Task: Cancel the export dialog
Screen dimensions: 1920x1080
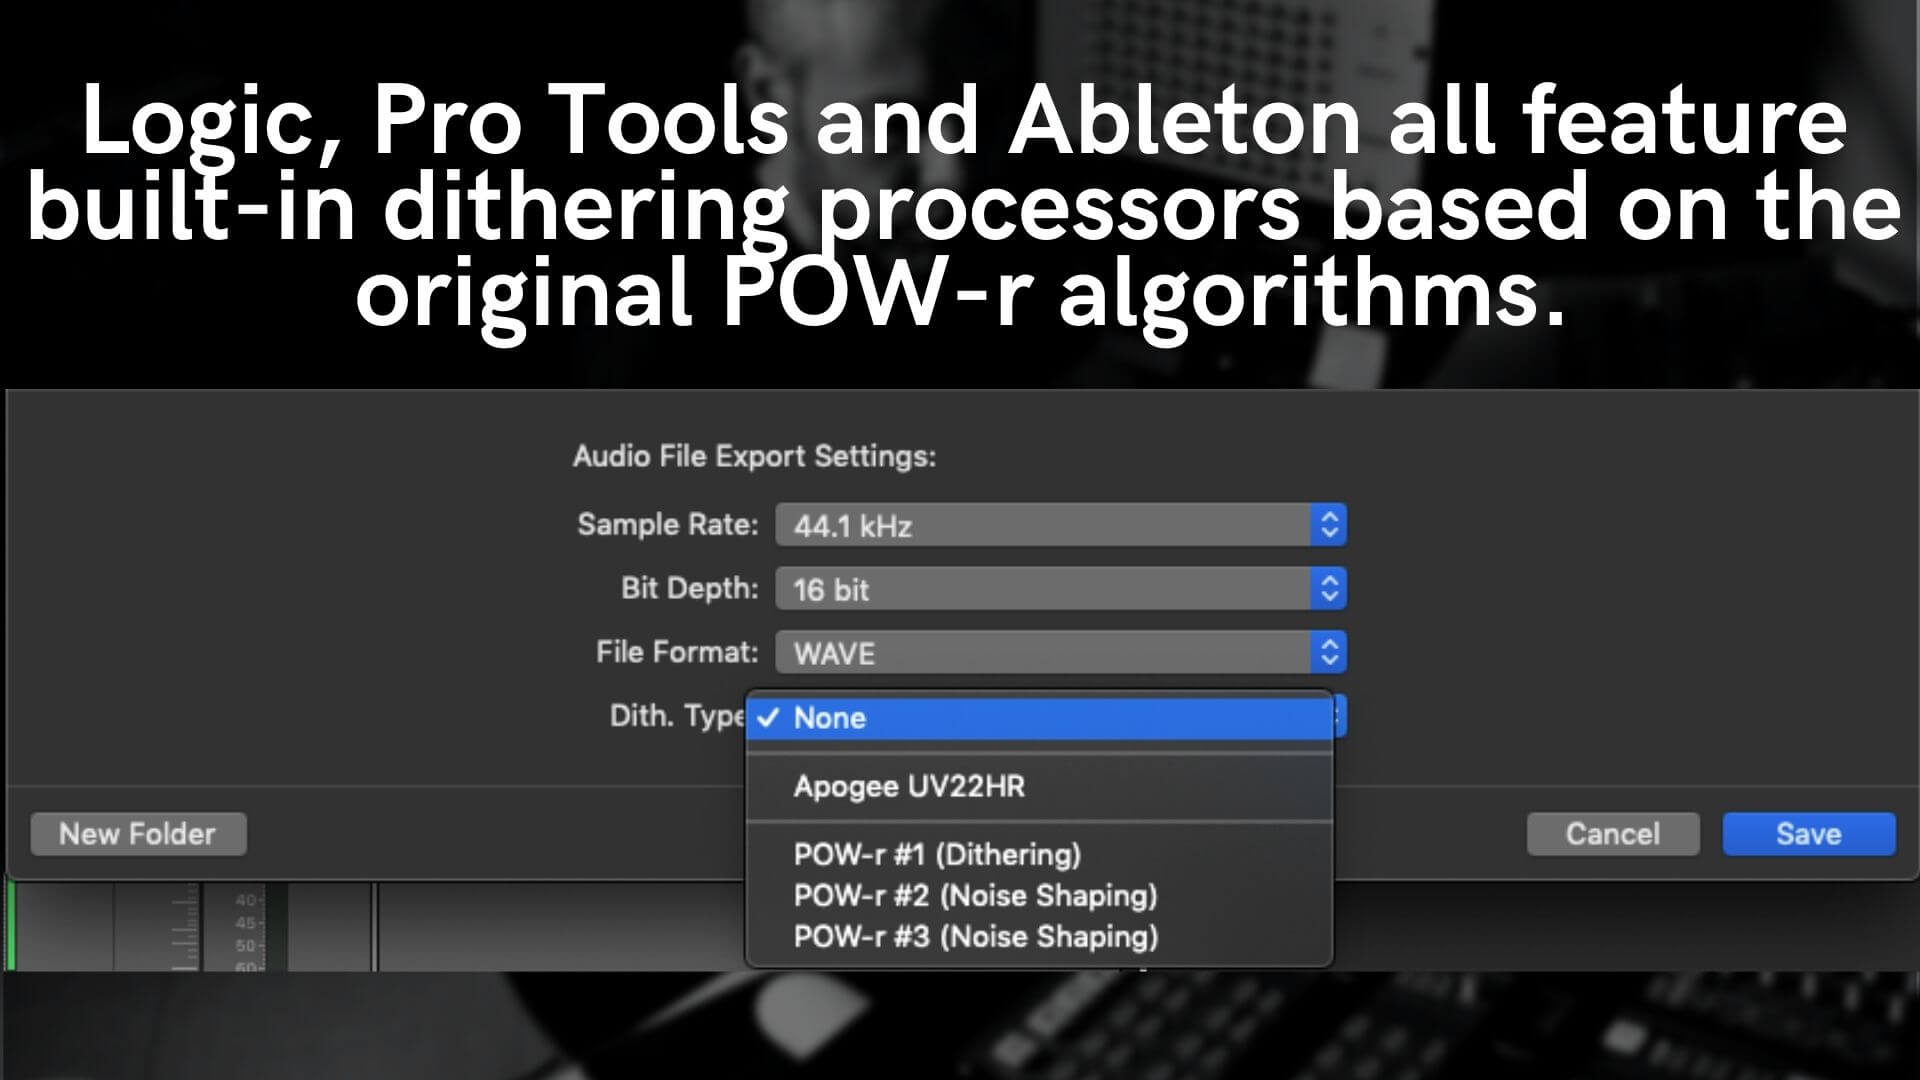Action: (x=1613, y=834)
